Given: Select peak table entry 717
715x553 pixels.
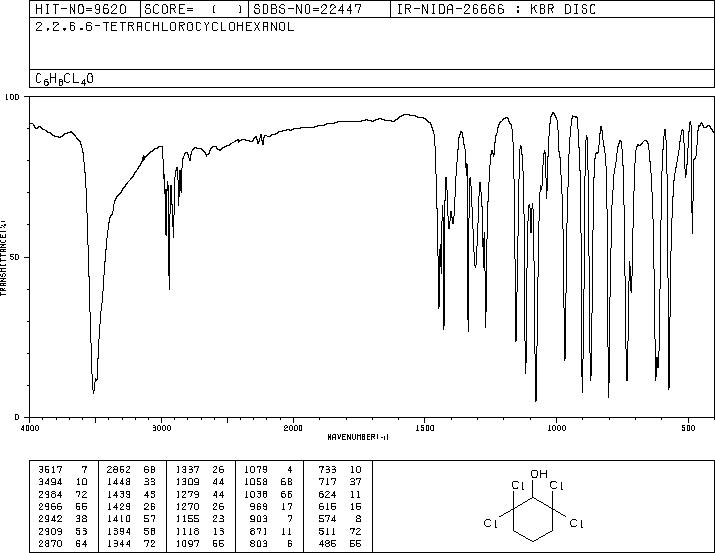Looking at the screenshot, I should 327,481.
